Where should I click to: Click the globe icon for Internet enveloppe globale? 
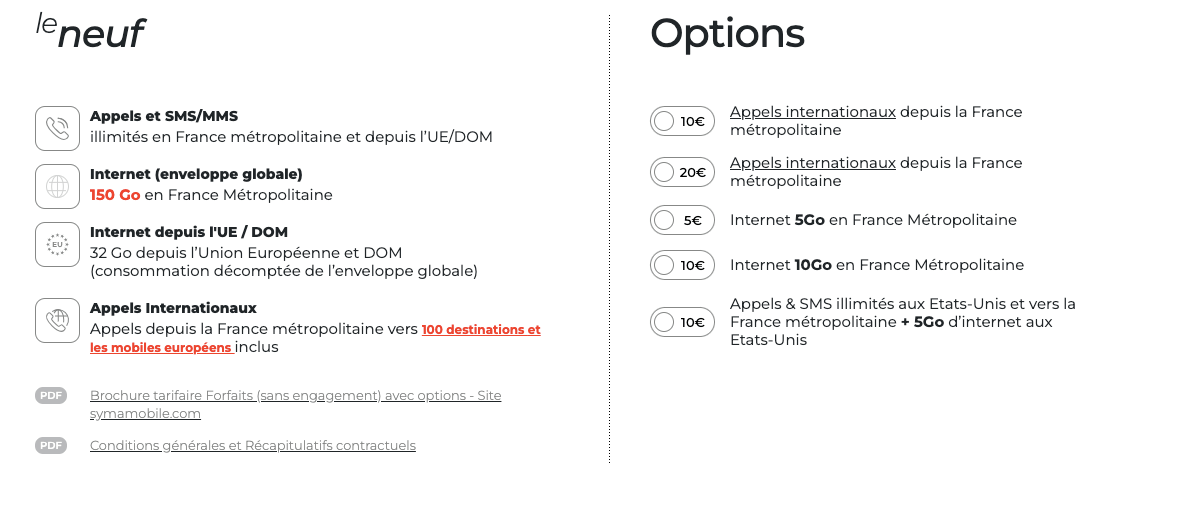coord(57,186)
